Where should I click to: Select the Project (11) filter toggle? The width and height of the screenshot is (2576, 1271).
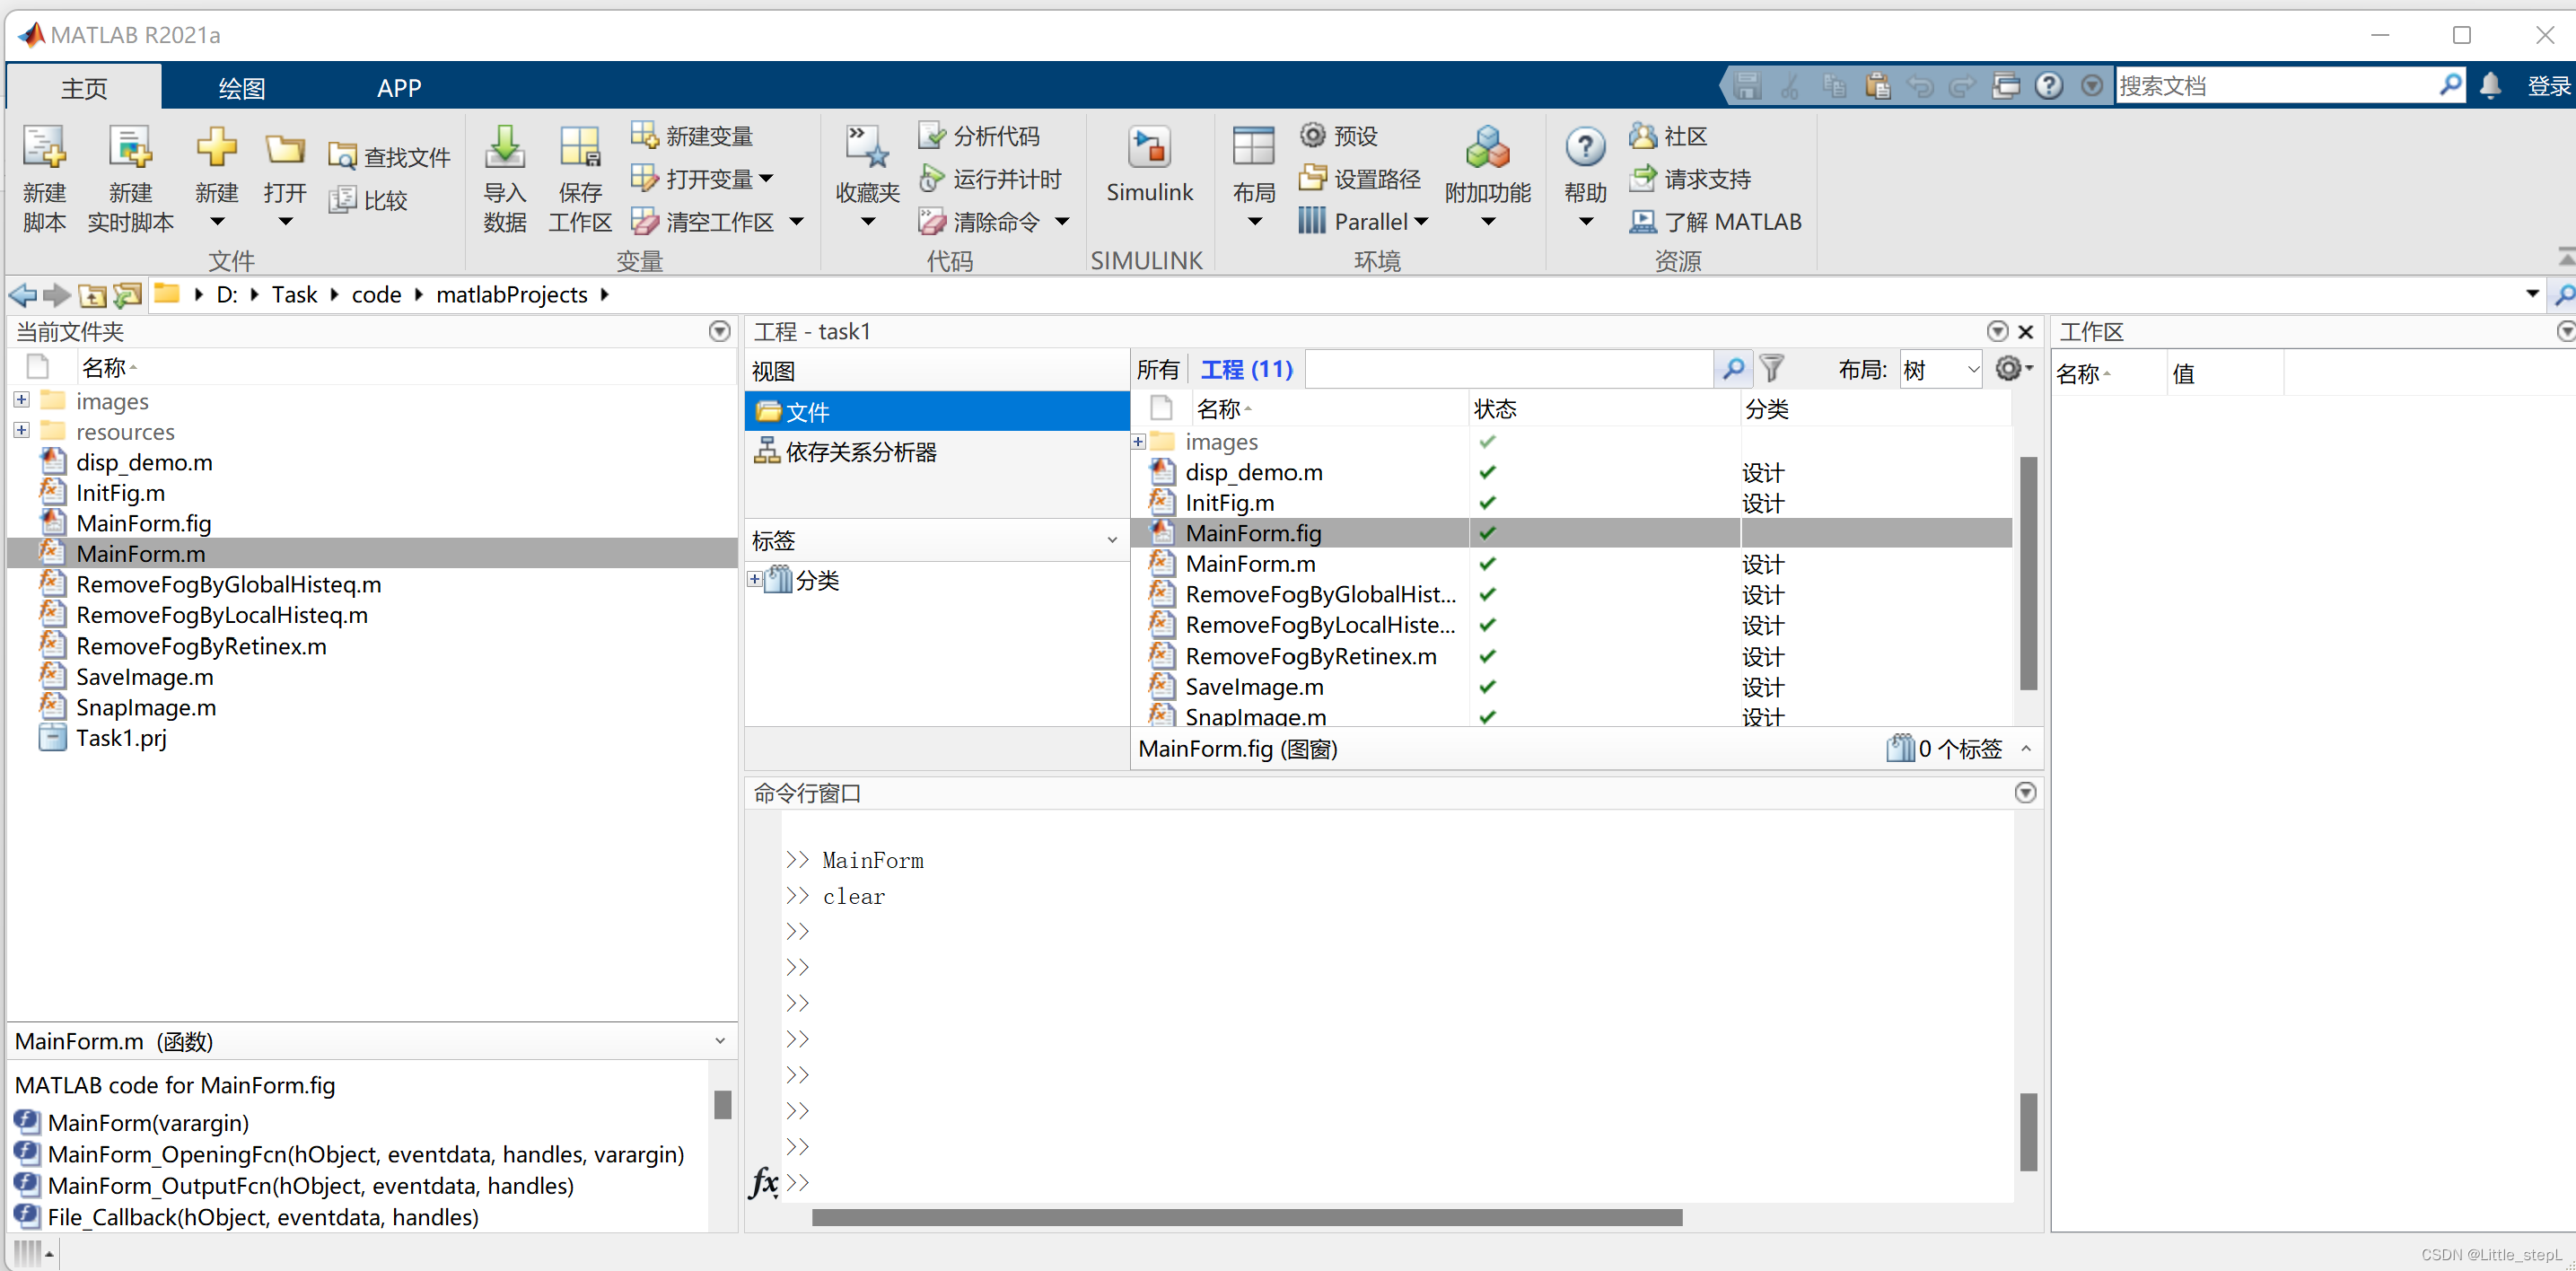pos(1246,369)
